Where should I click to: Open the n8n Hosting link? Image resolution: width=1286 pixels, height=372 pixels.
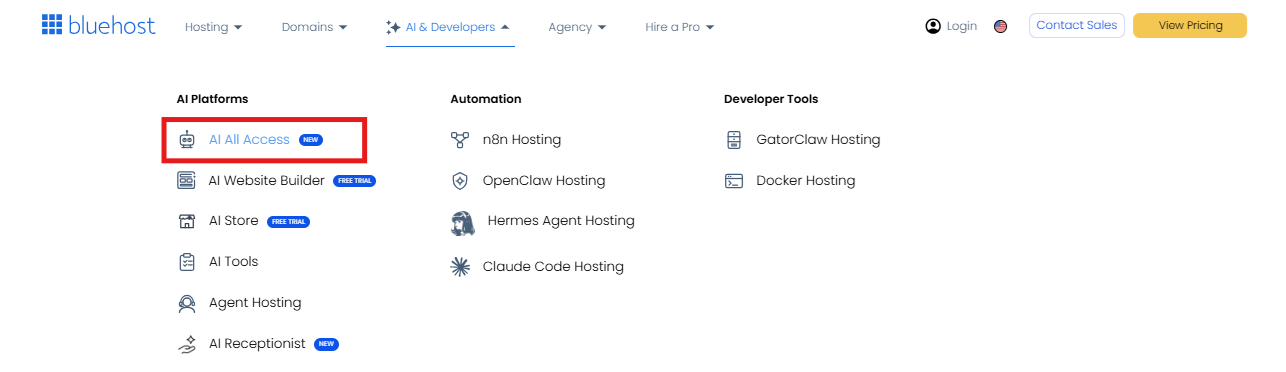pyautogui.click(x=522, y=140)
